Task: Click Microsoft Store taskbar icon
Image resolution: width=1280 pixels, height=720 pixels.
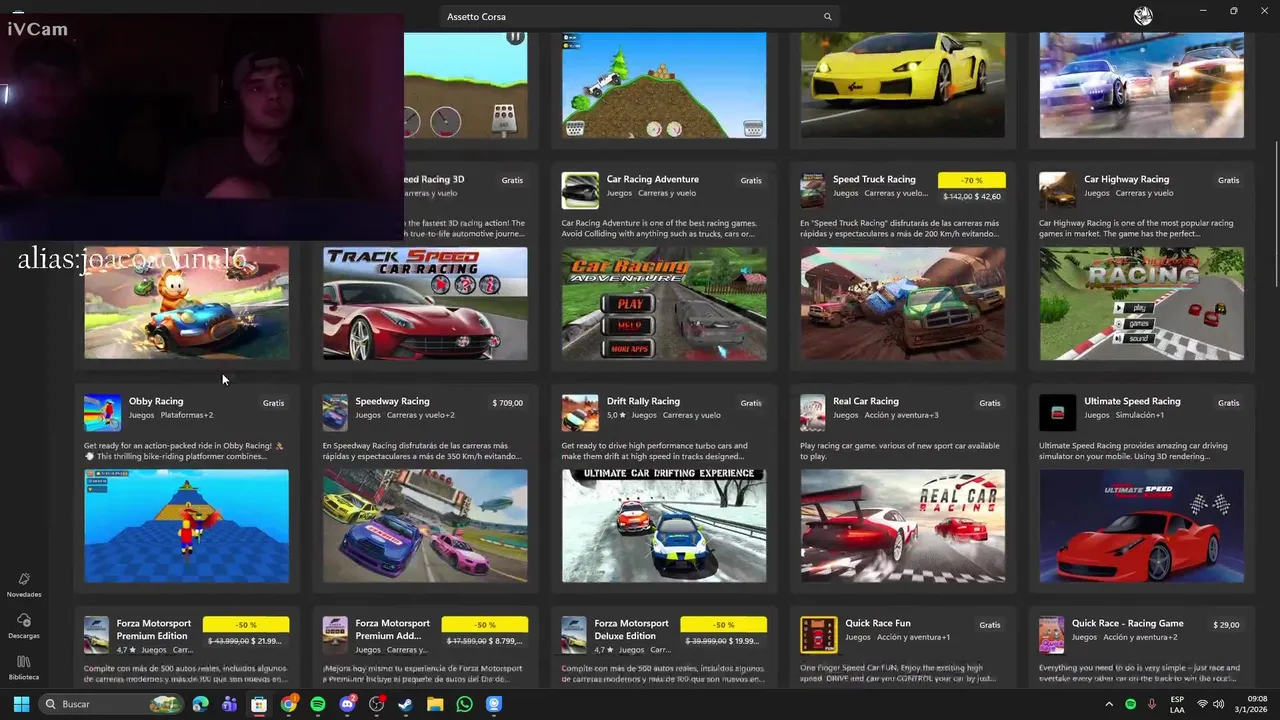Action: coord(259,704)
